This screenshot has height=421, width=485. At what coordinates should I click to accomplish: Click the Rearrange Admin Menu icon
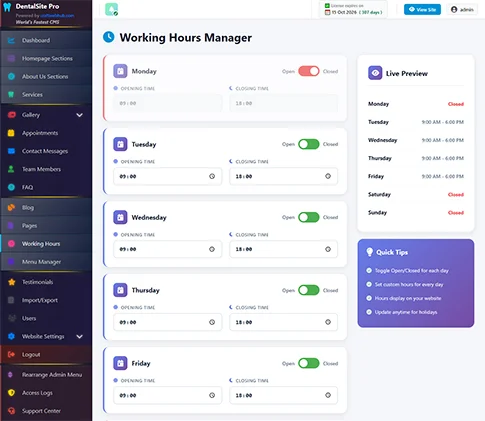click(10, 375)
